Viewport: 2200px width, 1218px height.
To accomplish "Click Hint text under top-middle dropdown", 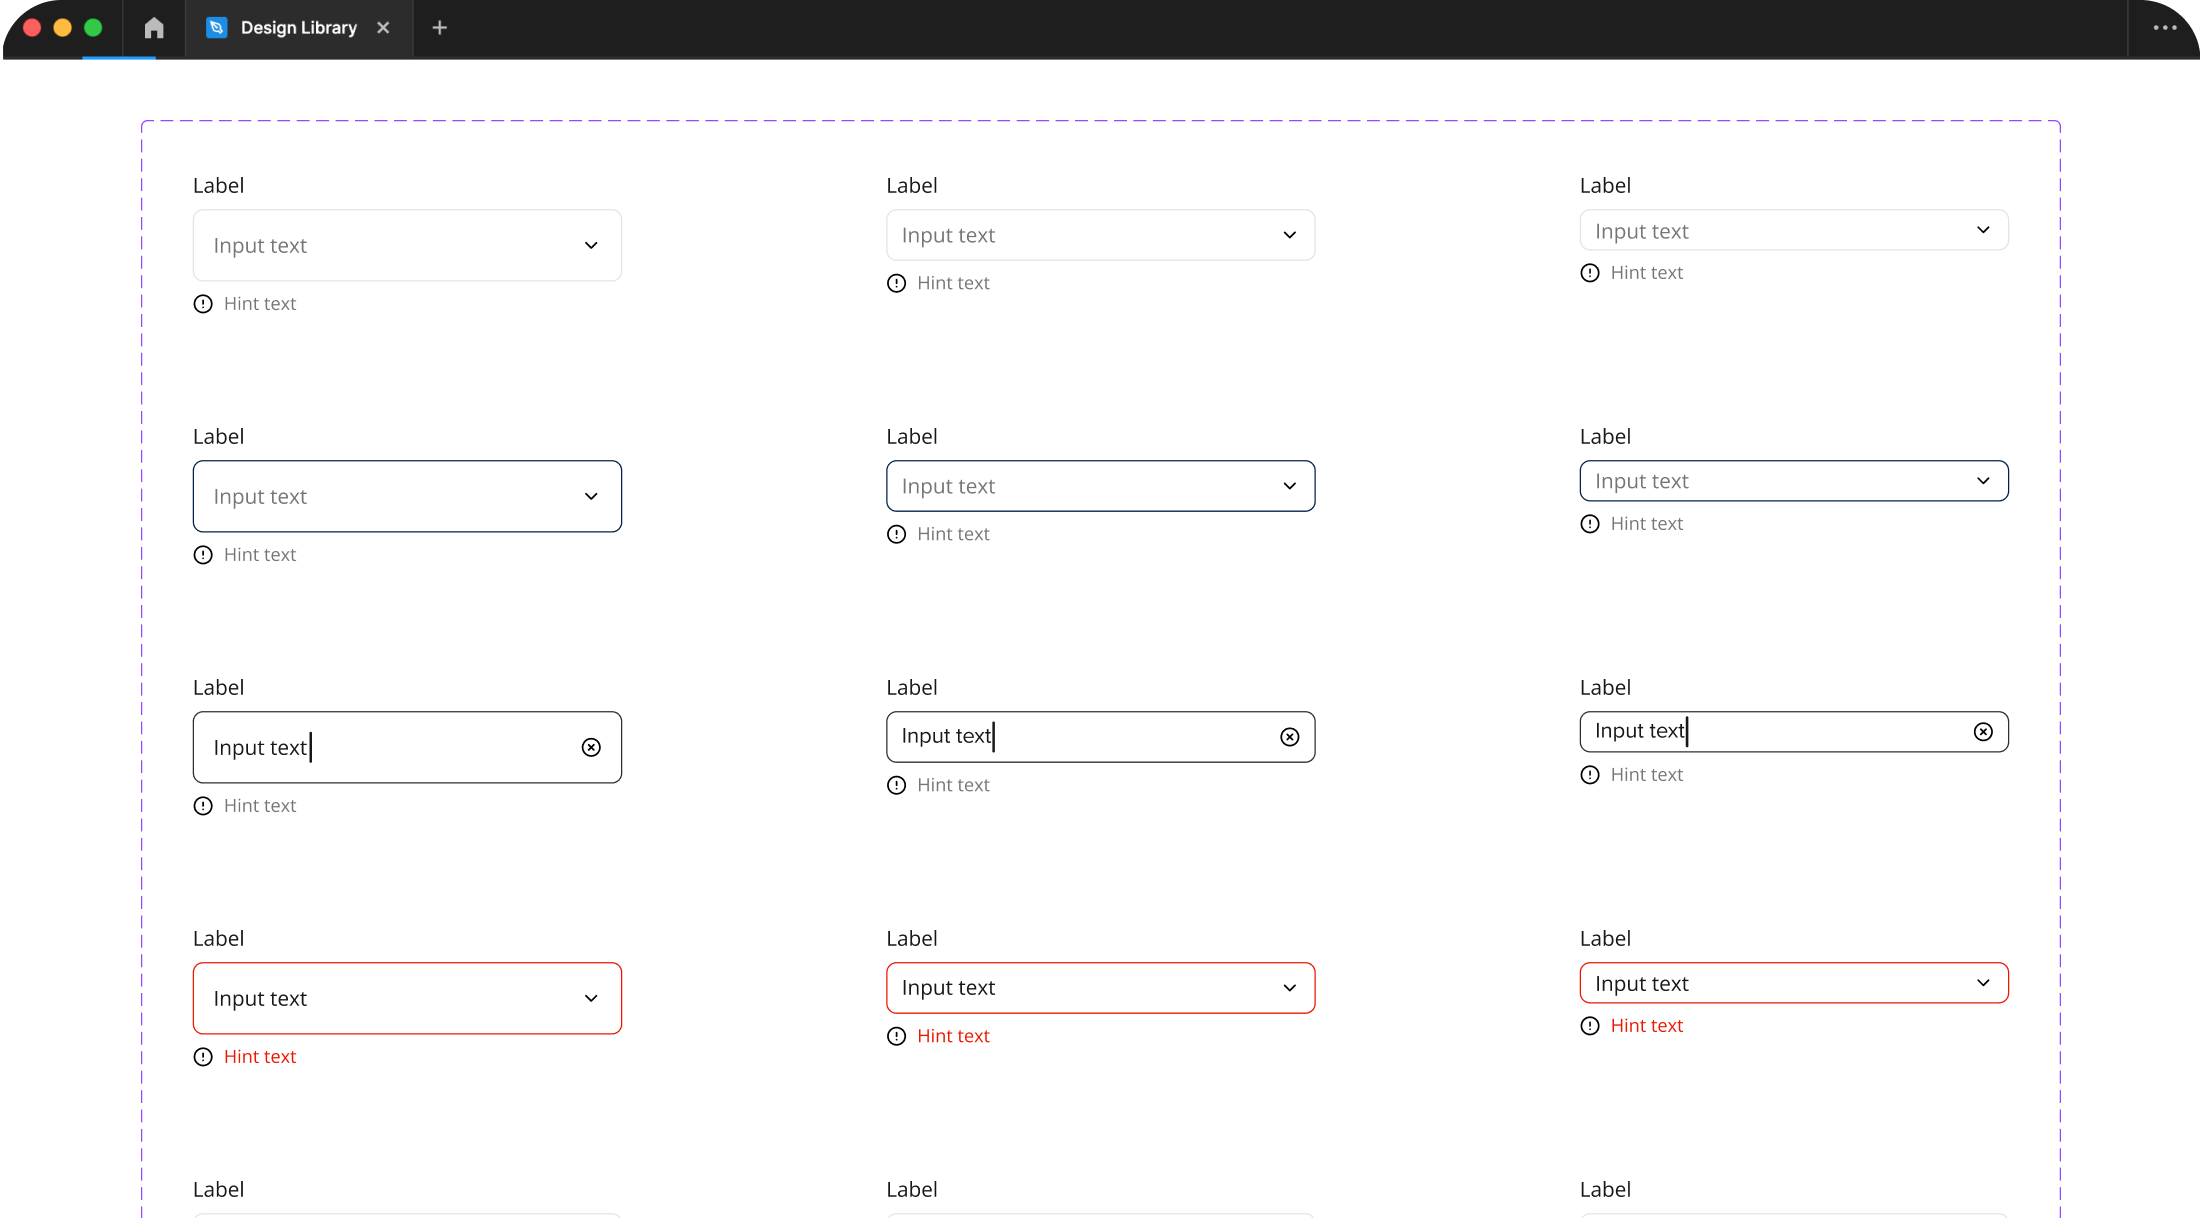I will point(953,283).
